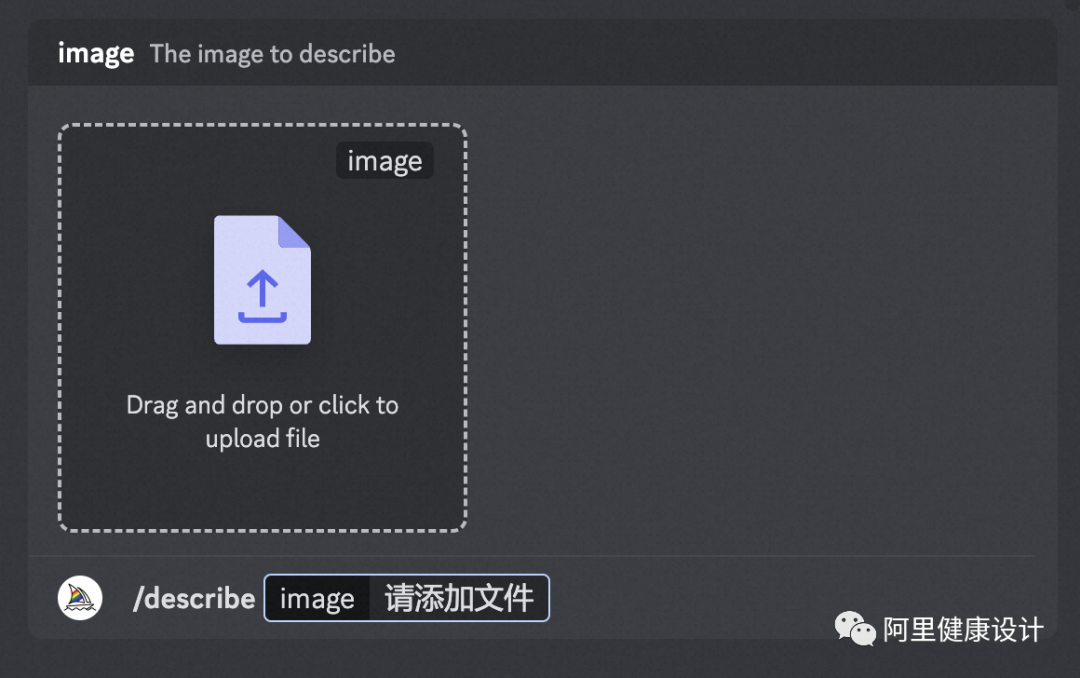
Task: Click the 'Drag and drop or click to' text
Action: coord(262,405)
